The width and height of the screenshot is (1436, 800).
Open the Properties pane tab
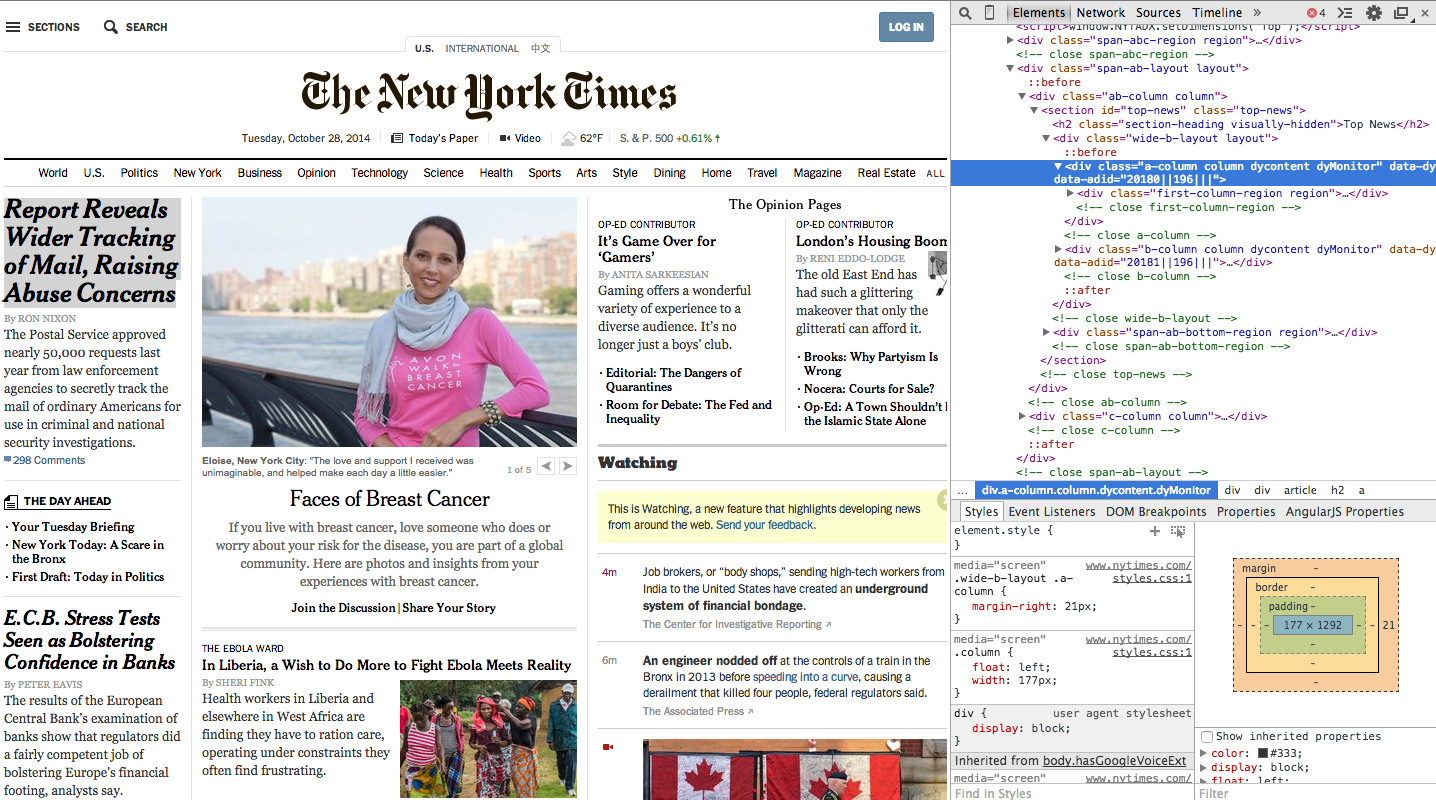pyautogui.click(x=1246, y=512)
